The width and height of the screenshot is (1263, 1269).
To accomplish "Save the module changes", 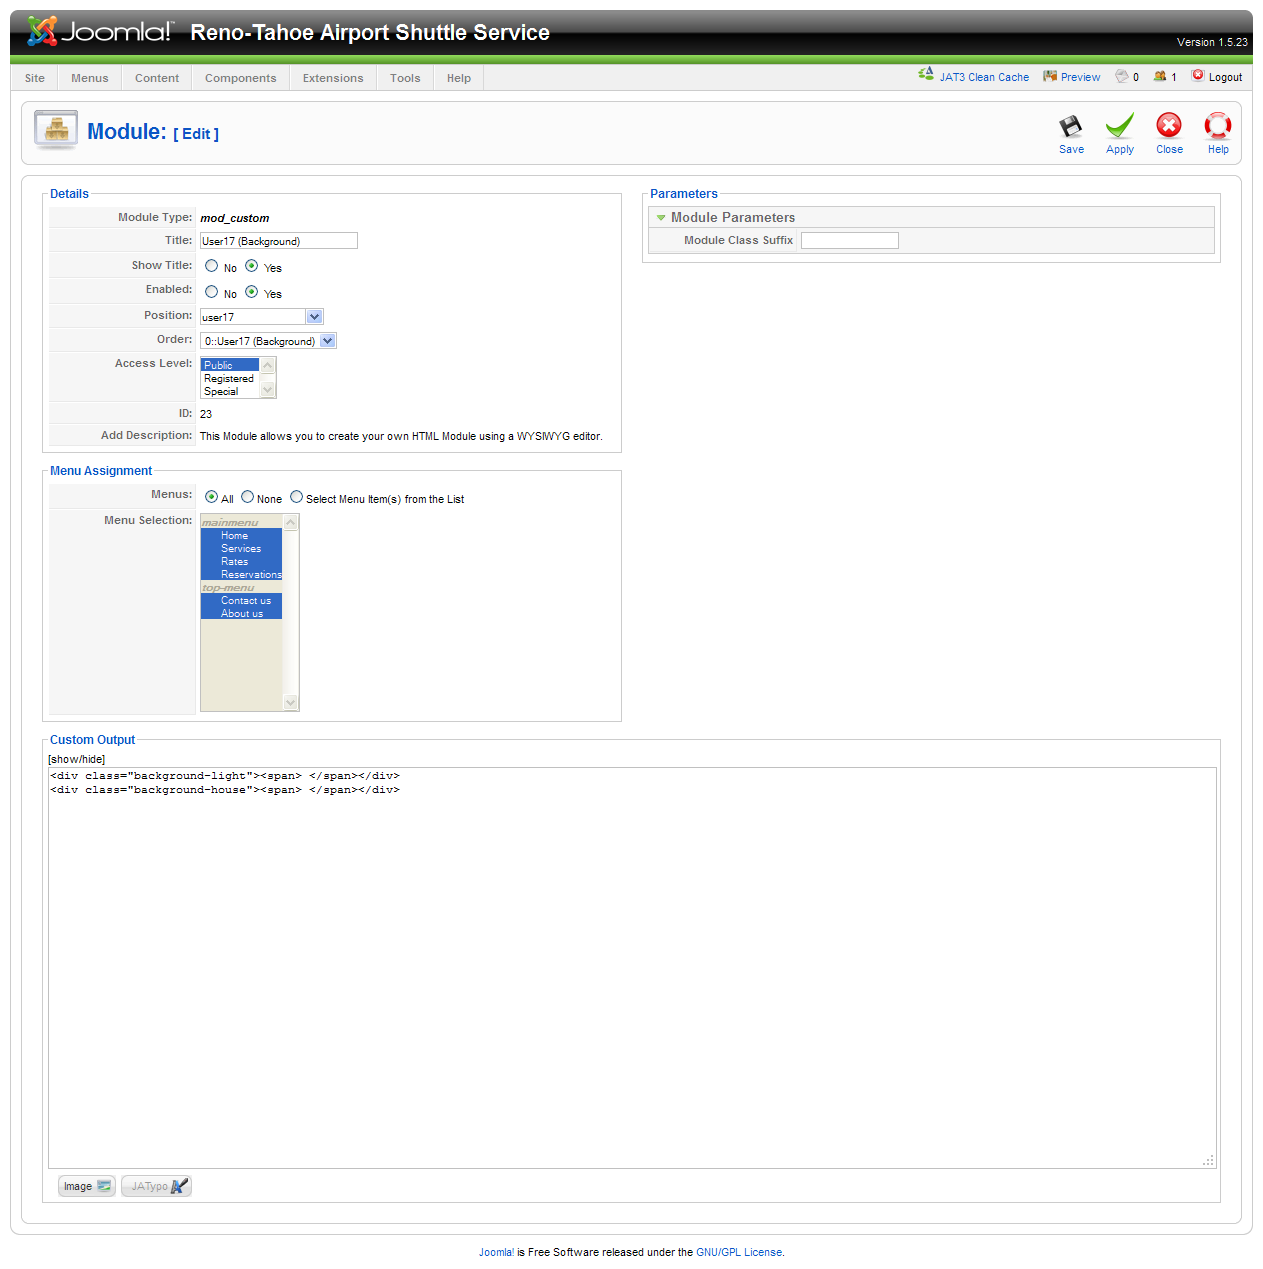I will (x=1070, y=133).
